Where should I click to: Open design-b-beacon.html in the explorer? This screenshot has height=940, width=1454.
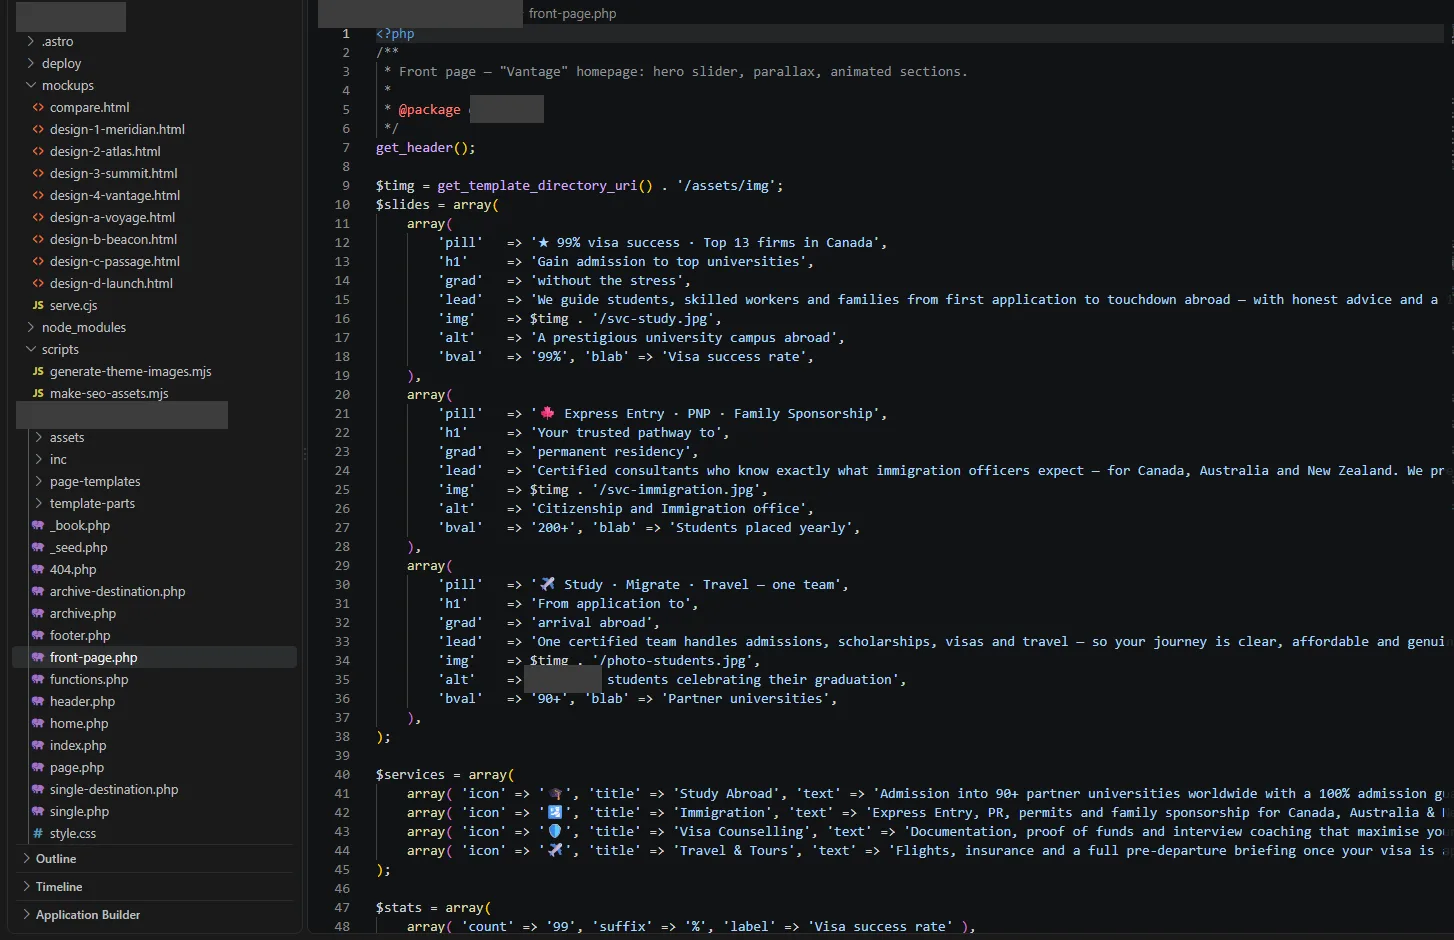[113, 239]
